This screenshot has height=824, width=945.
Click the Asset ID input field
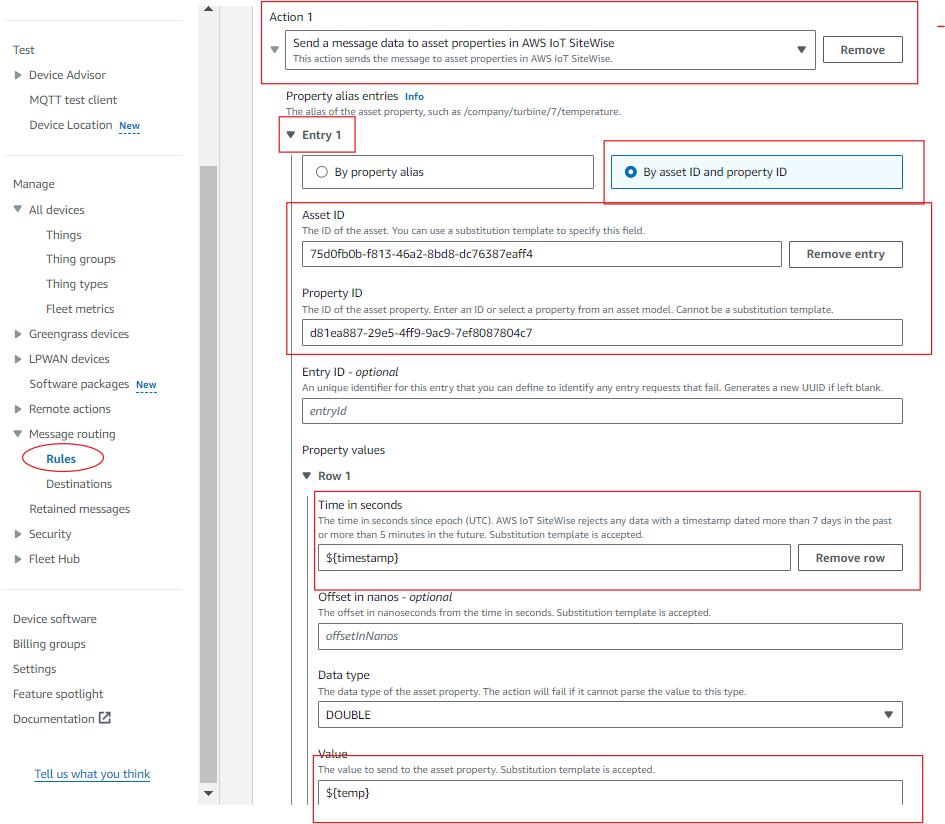point(542,254)
